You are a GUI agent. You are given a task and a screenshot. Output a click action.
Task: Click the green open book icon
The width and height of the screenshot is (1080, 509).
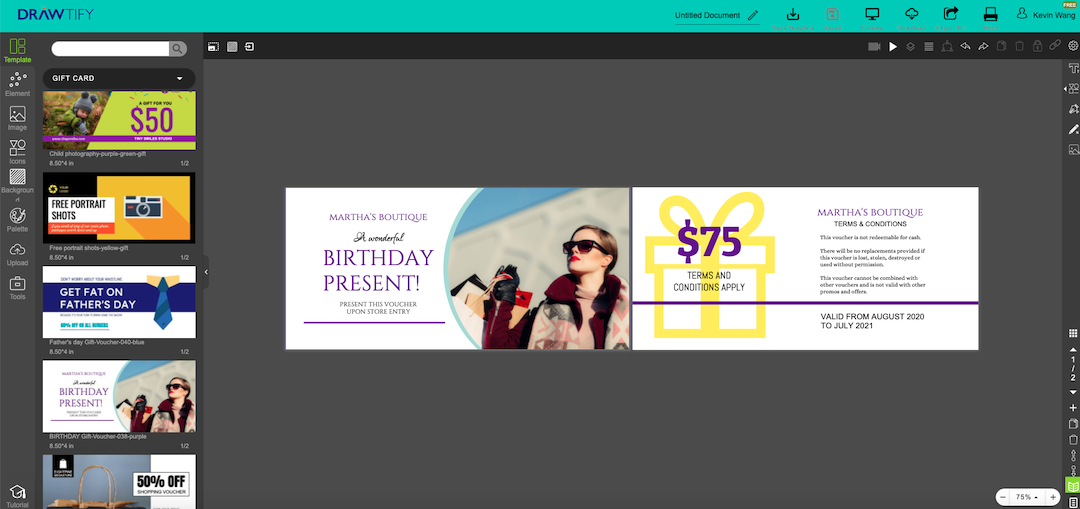click(x=1072, y=486)
